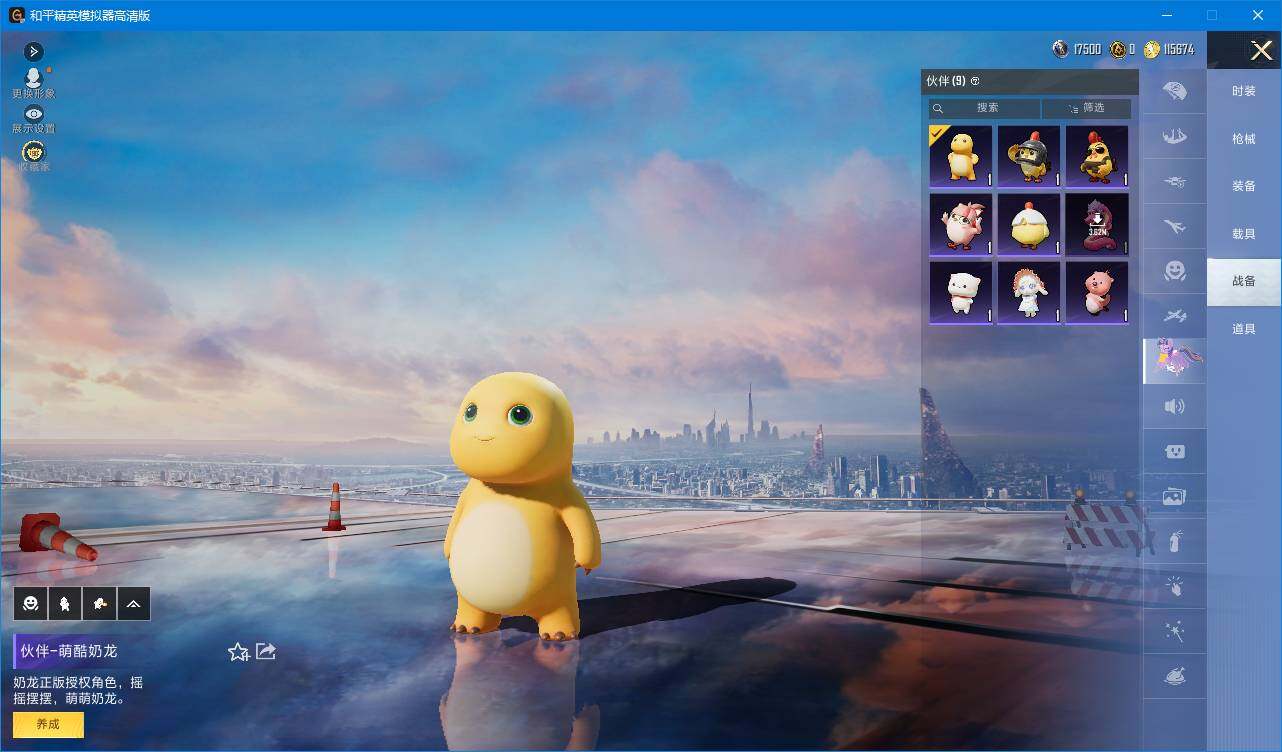Open the drone category icon
The image size is (1282, 752).
(1175, 183)
